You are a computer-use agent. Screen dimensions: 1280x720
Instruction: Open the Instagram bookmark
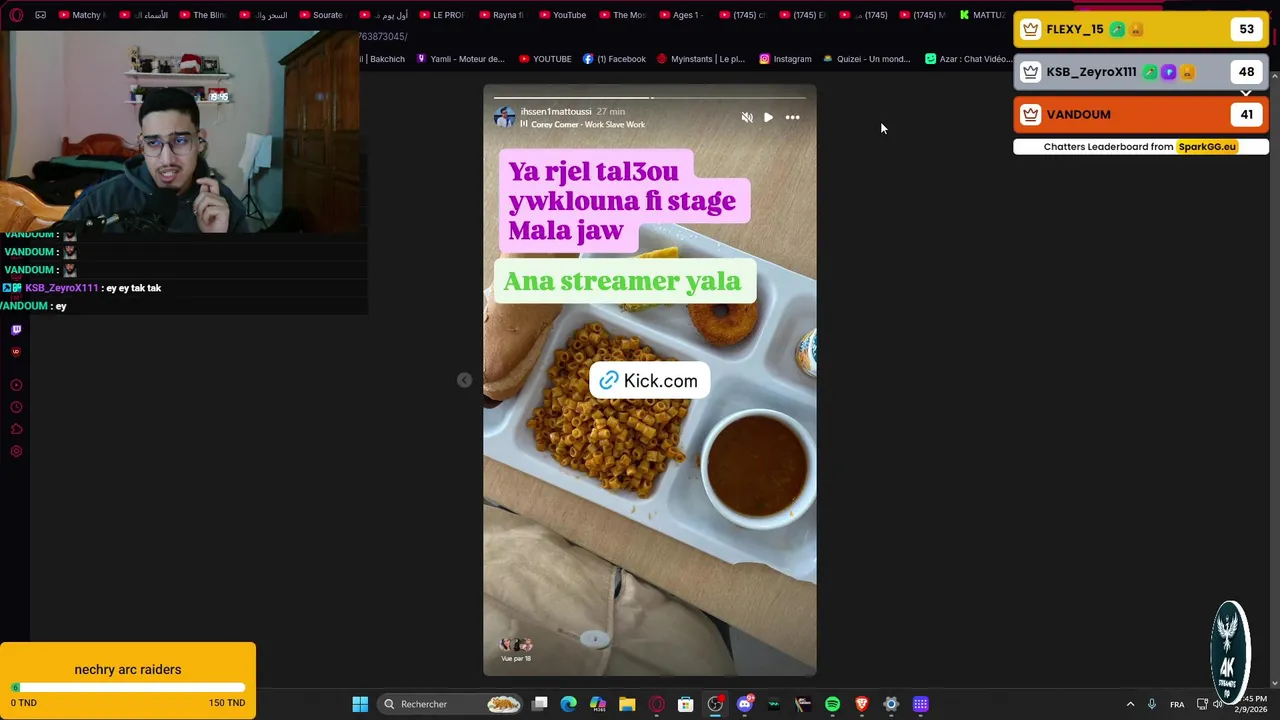click(785, 59)
